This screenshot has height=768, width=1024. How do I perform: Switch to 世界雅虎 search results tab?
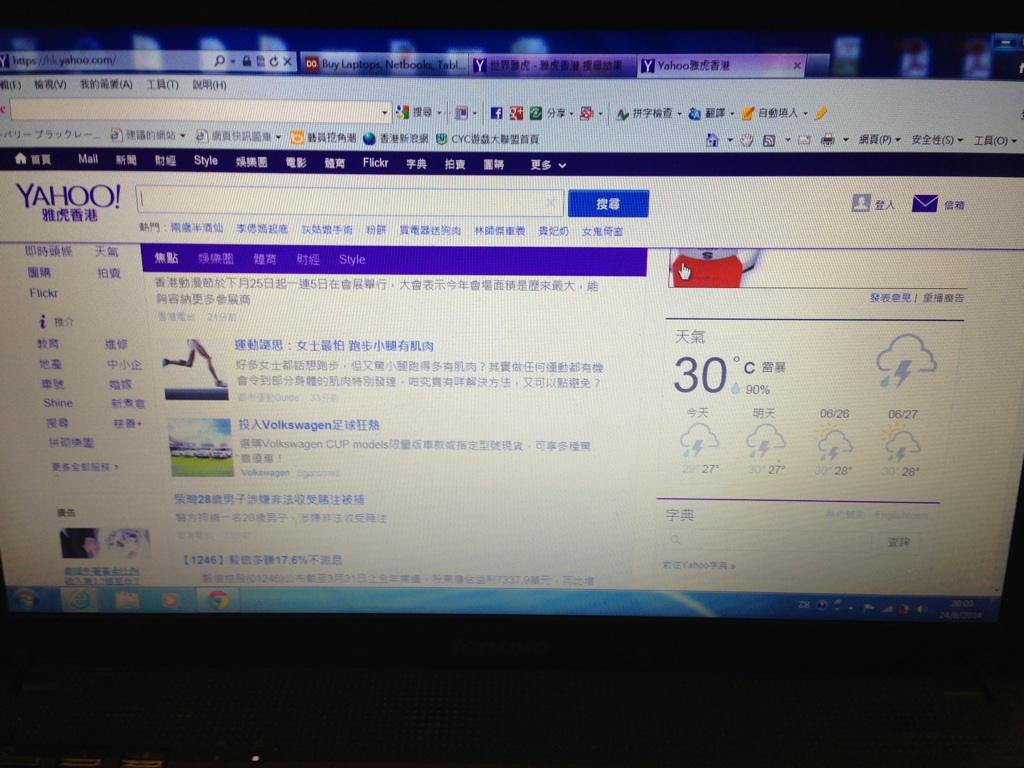[552, 65]
